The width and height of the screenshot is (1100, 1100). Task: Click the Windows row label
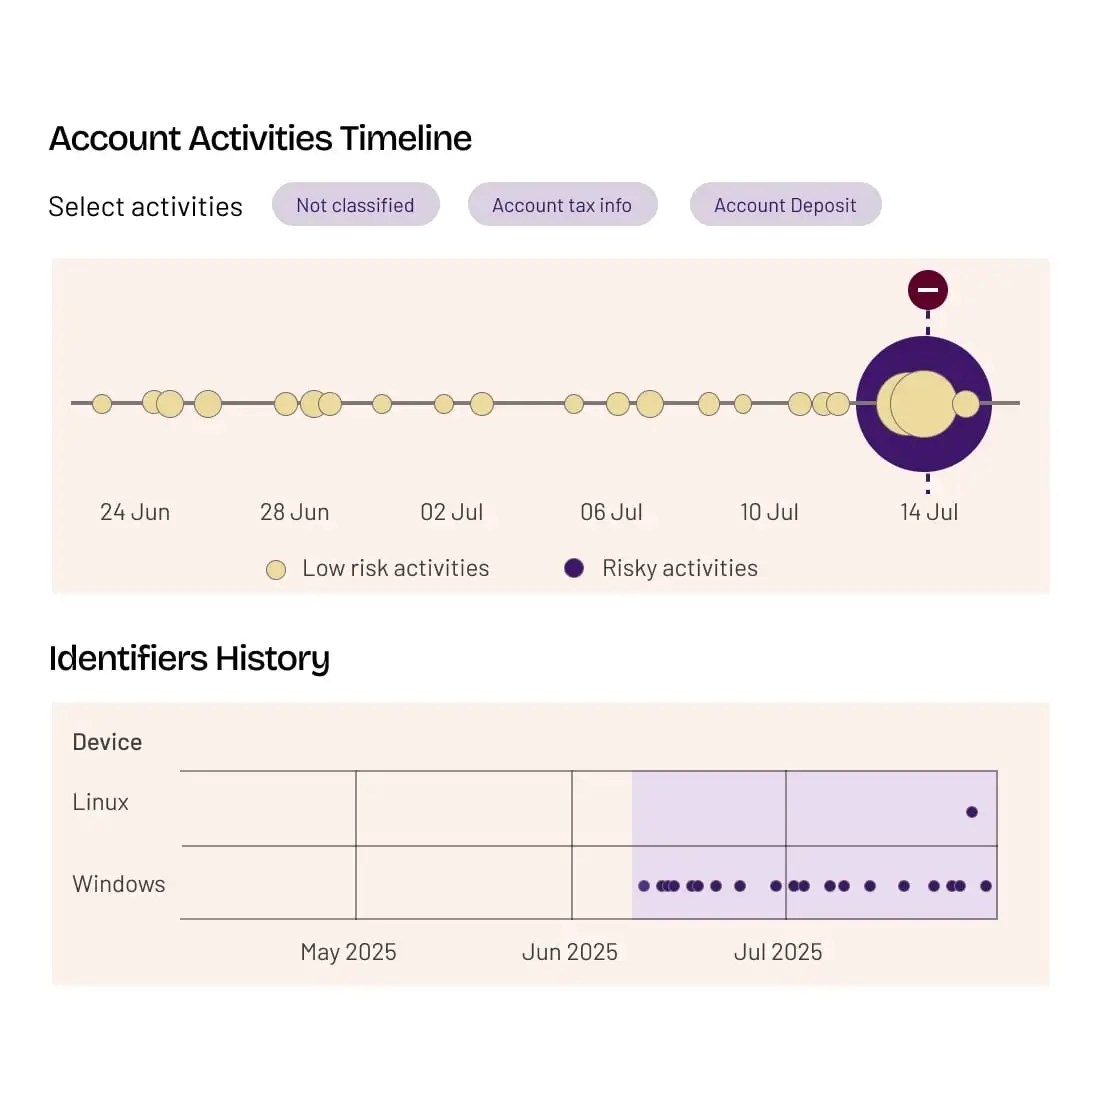pyautogui.click(x=119, y=884)
